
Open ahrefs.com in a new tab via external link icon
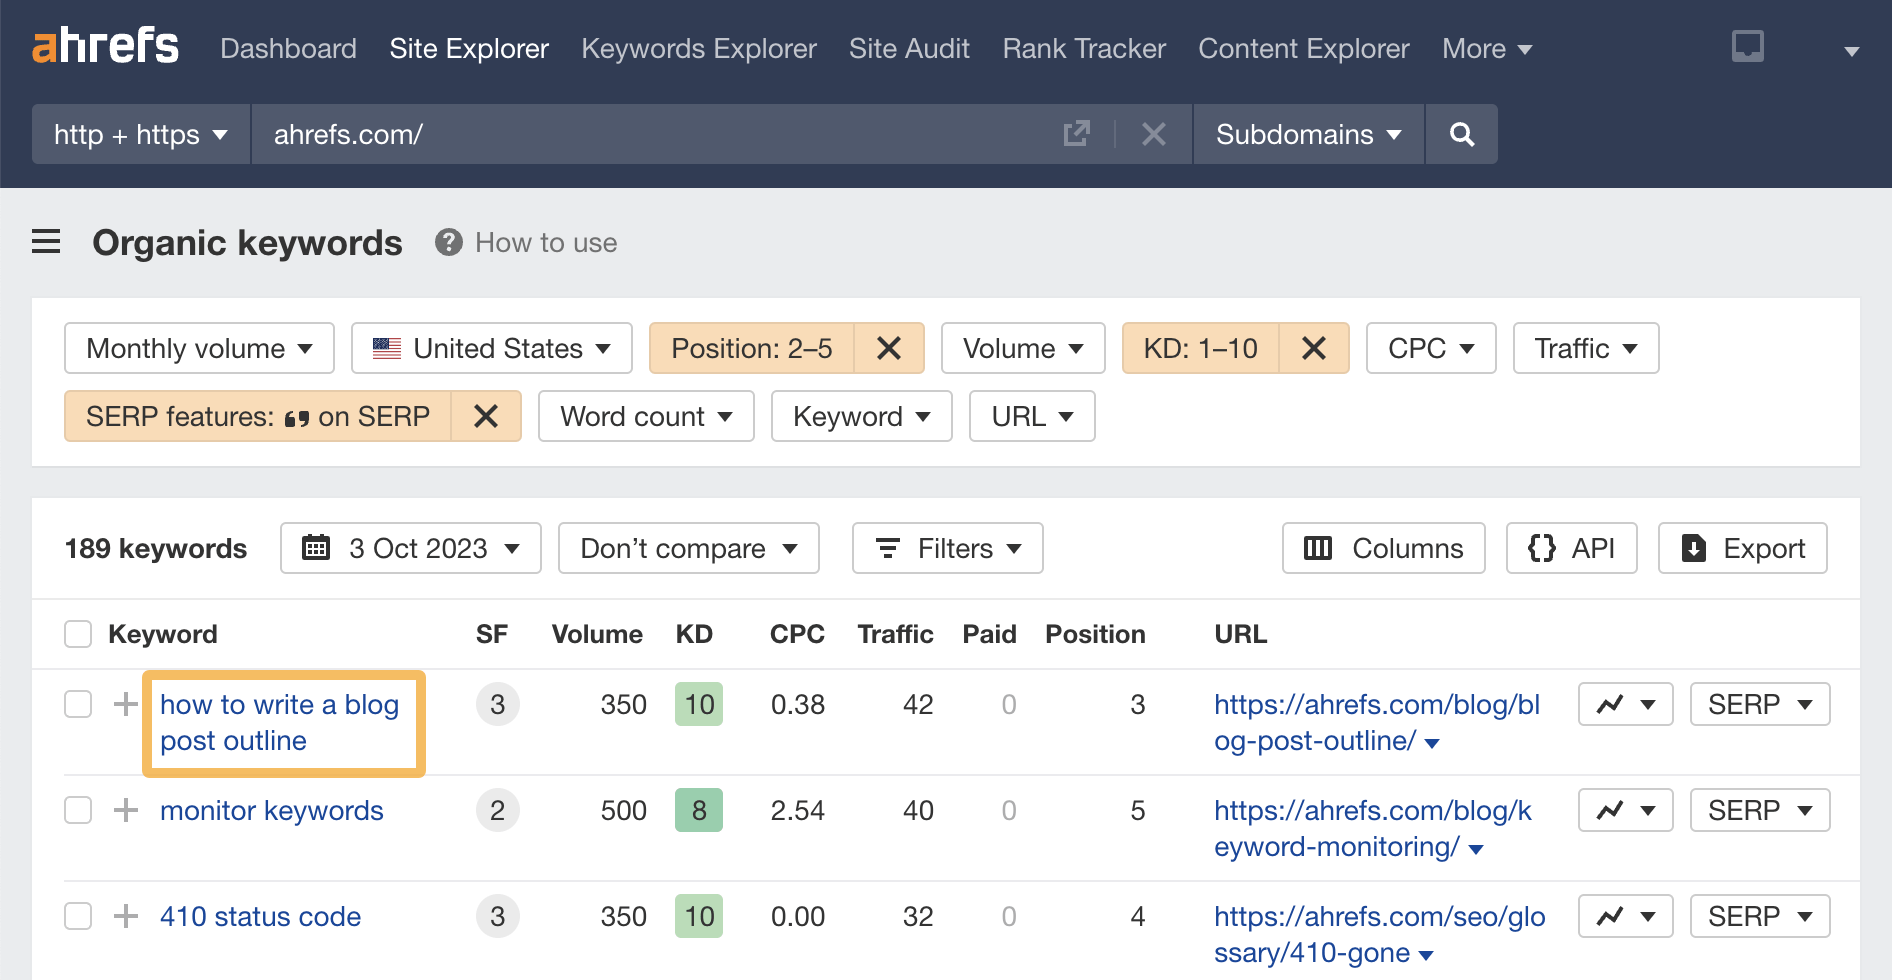[x=1076, y=133]
